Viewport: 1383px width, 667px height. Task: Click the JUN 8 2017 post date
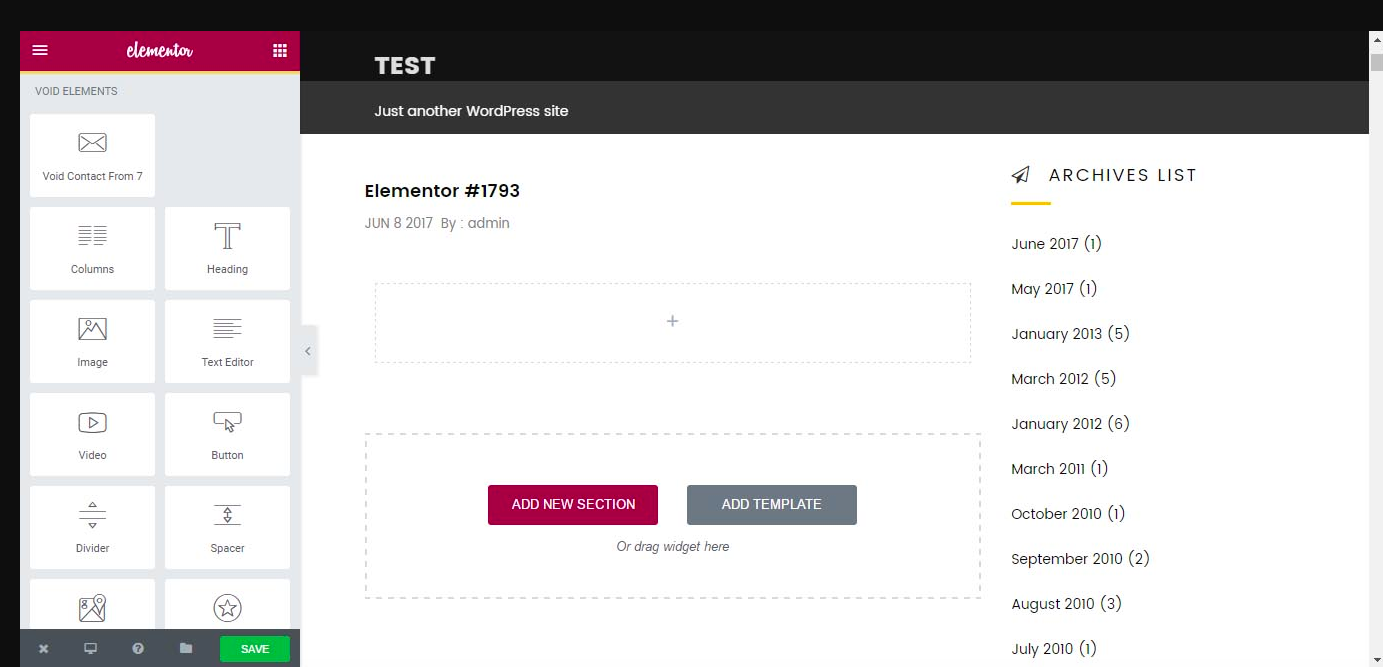[399, 223]
